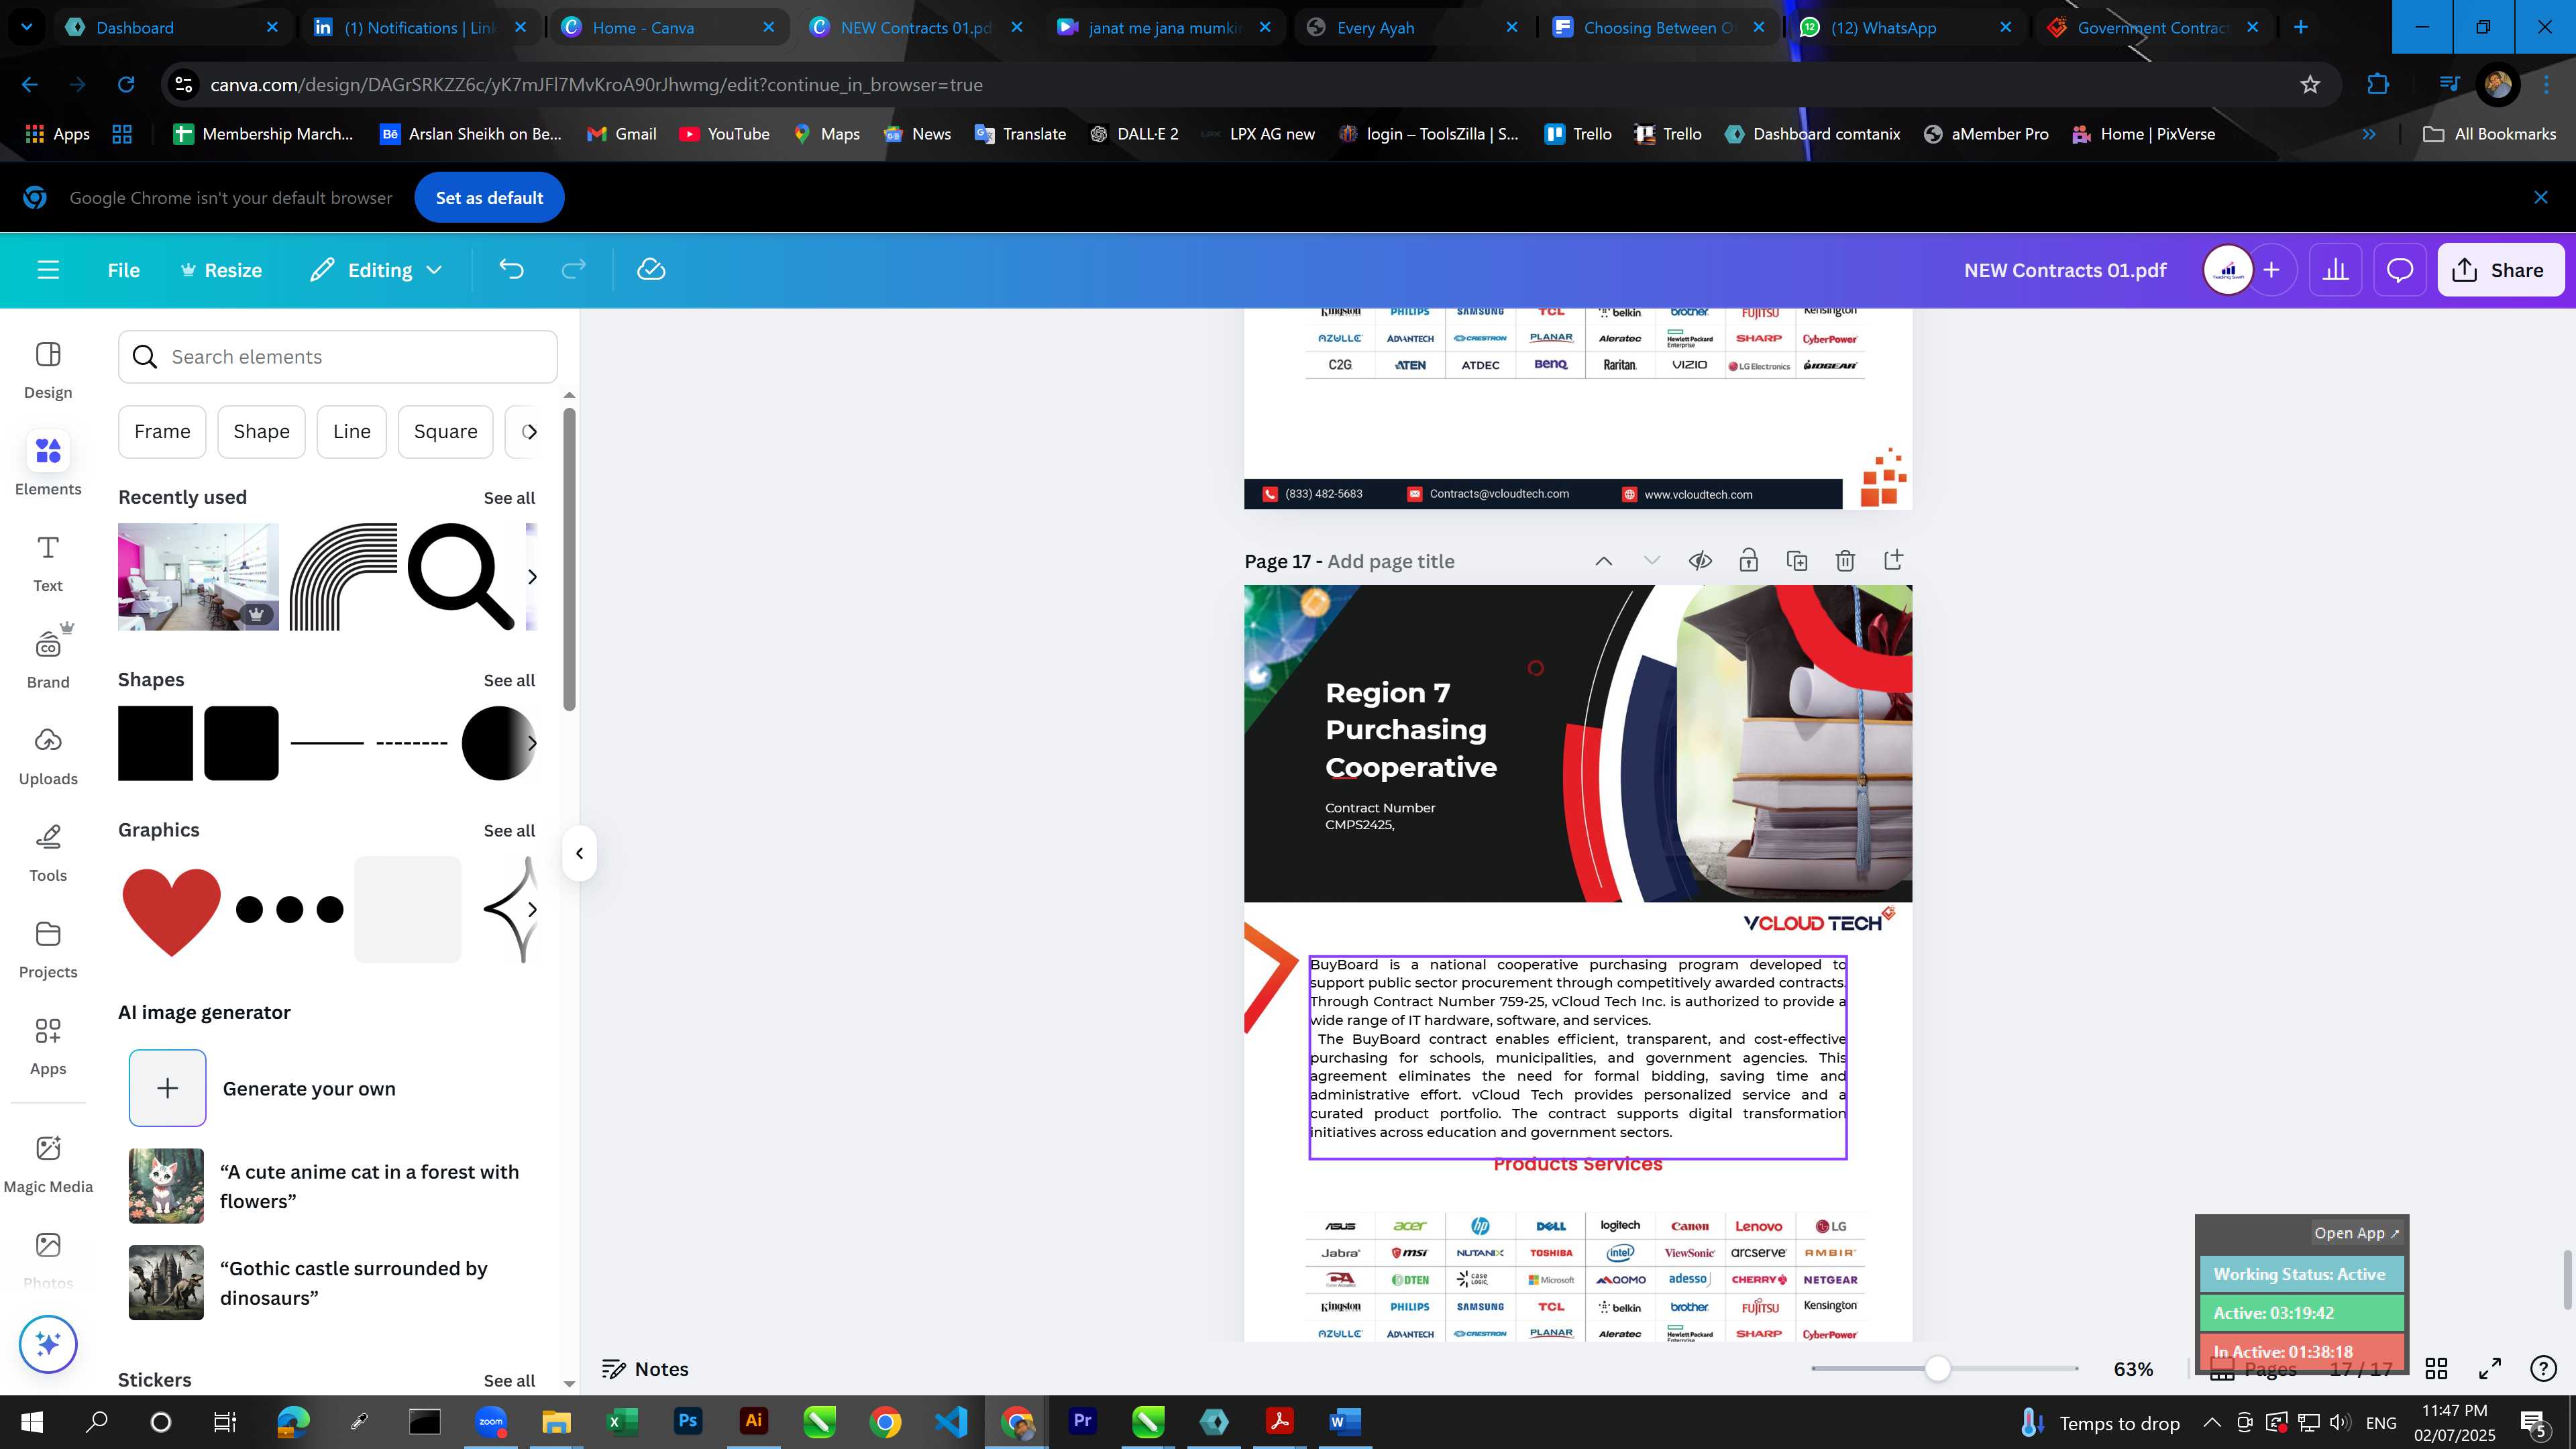Click the Add page title field
2576x1449 pixels.
point(1391,561)
